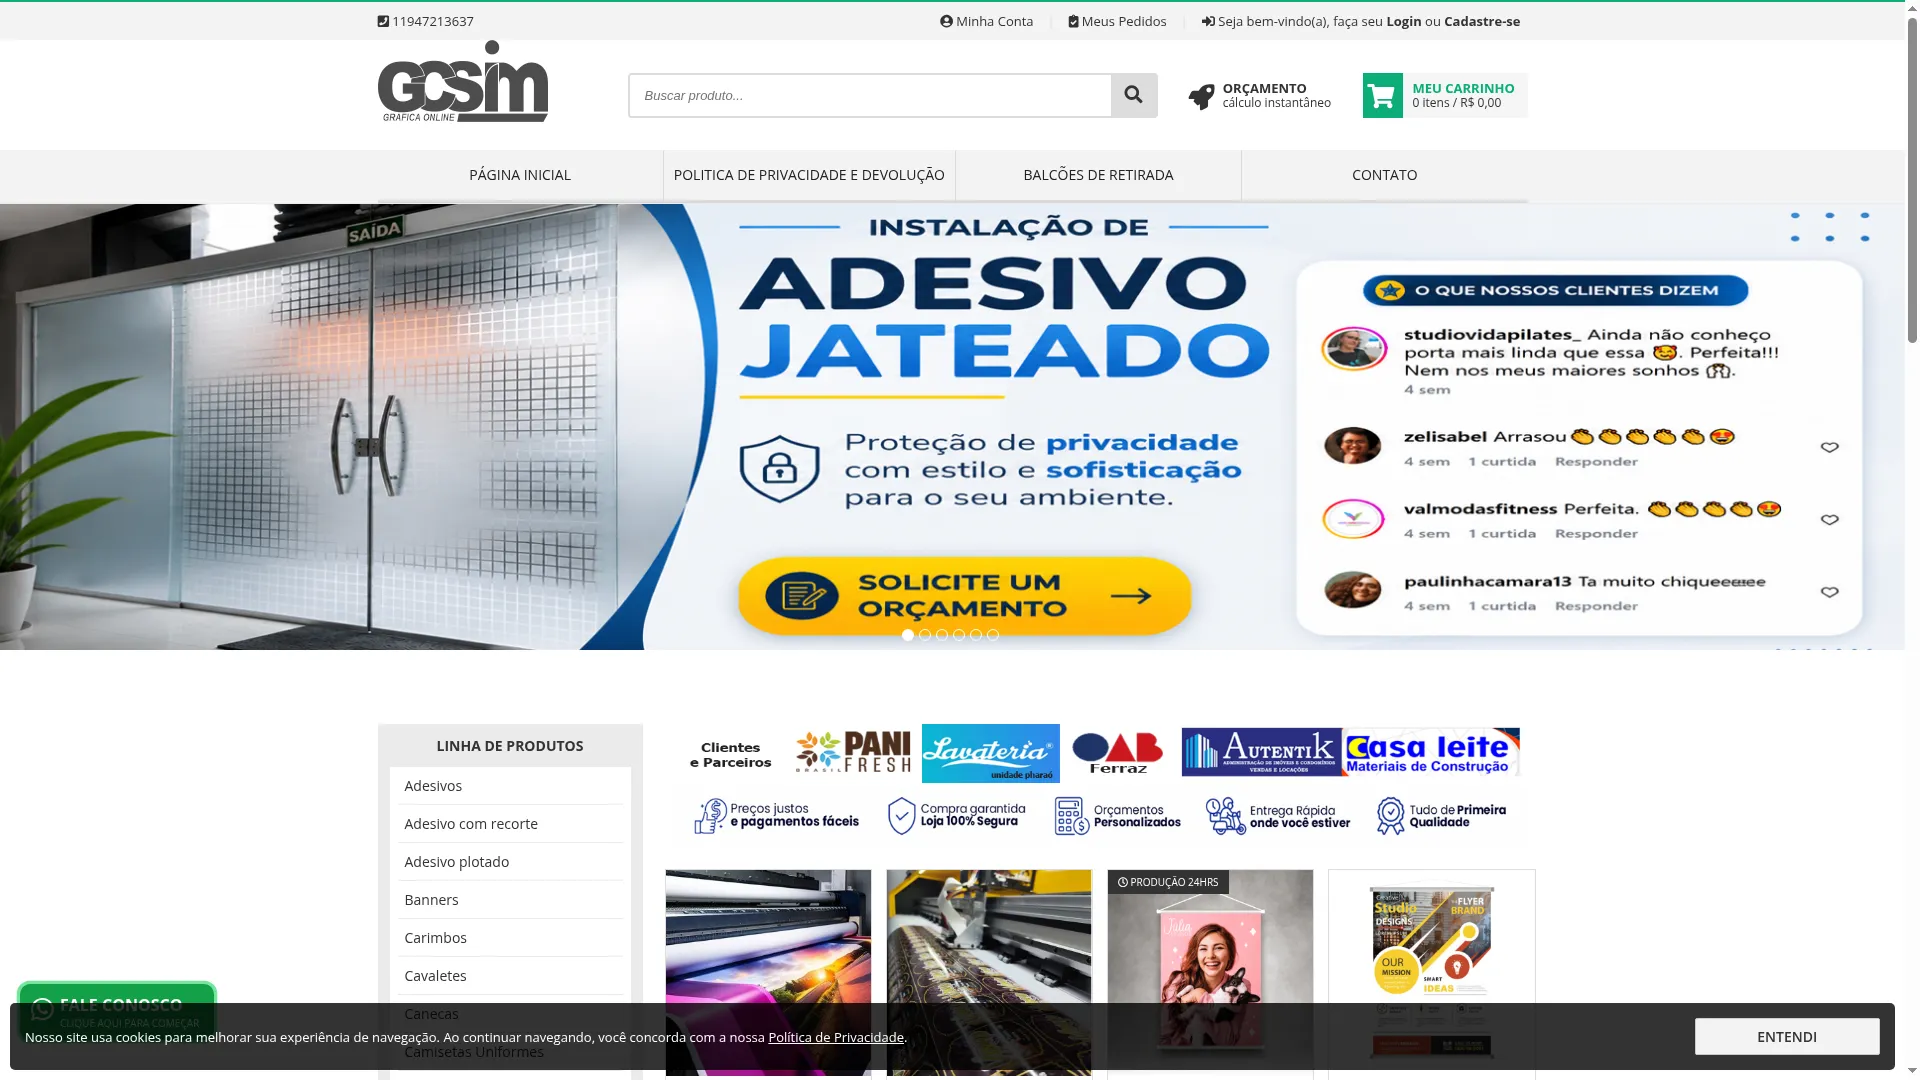Screen dimensions: 1920x1080
Task: Click Solicite um Orçamento banner button
Action: pyautogui.click(x=965, y=596)
